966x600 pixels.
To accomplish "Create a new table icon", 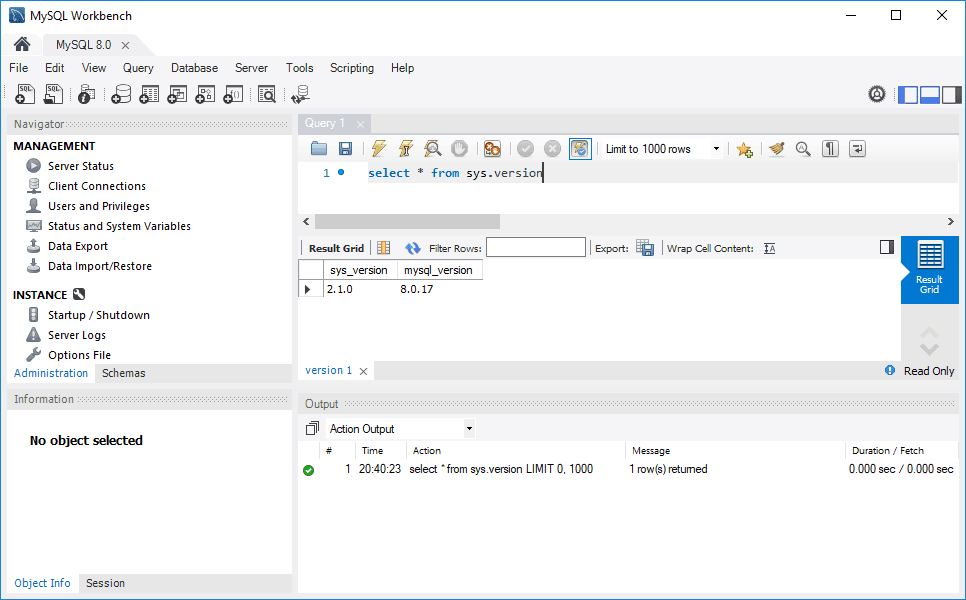I will (x=149, y=94).
